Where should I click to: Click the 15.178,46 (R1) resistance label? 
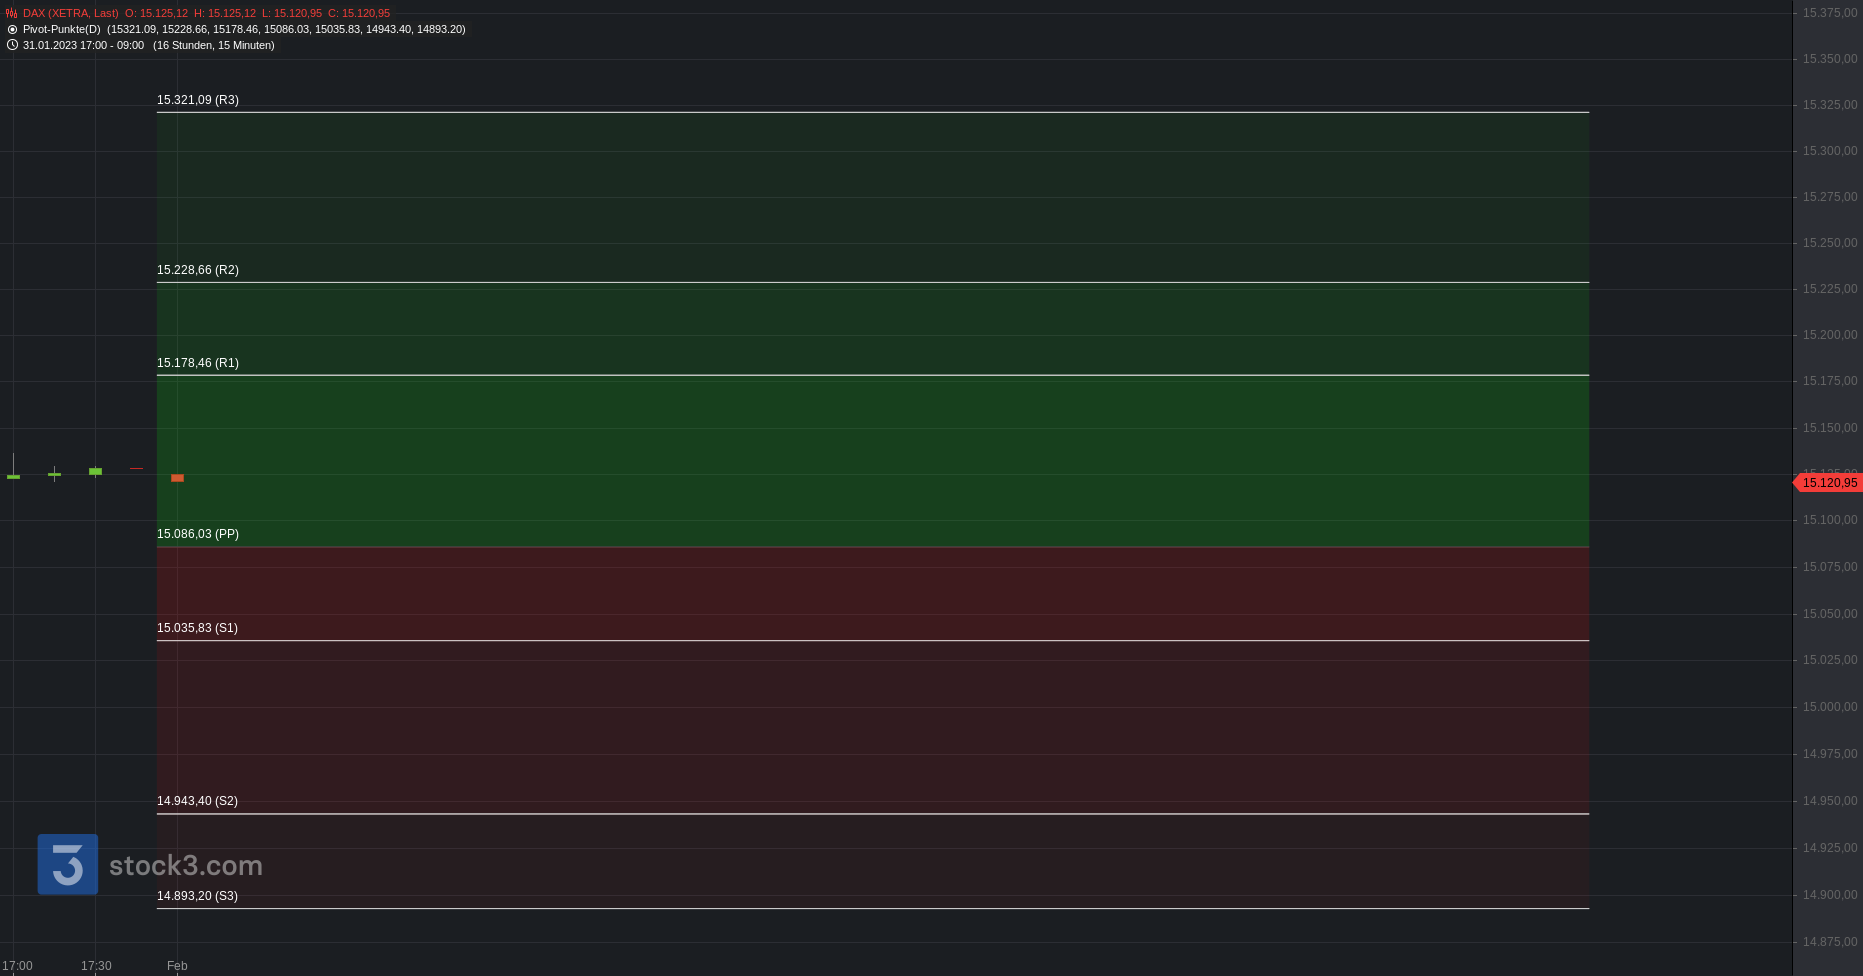(198, 363)
